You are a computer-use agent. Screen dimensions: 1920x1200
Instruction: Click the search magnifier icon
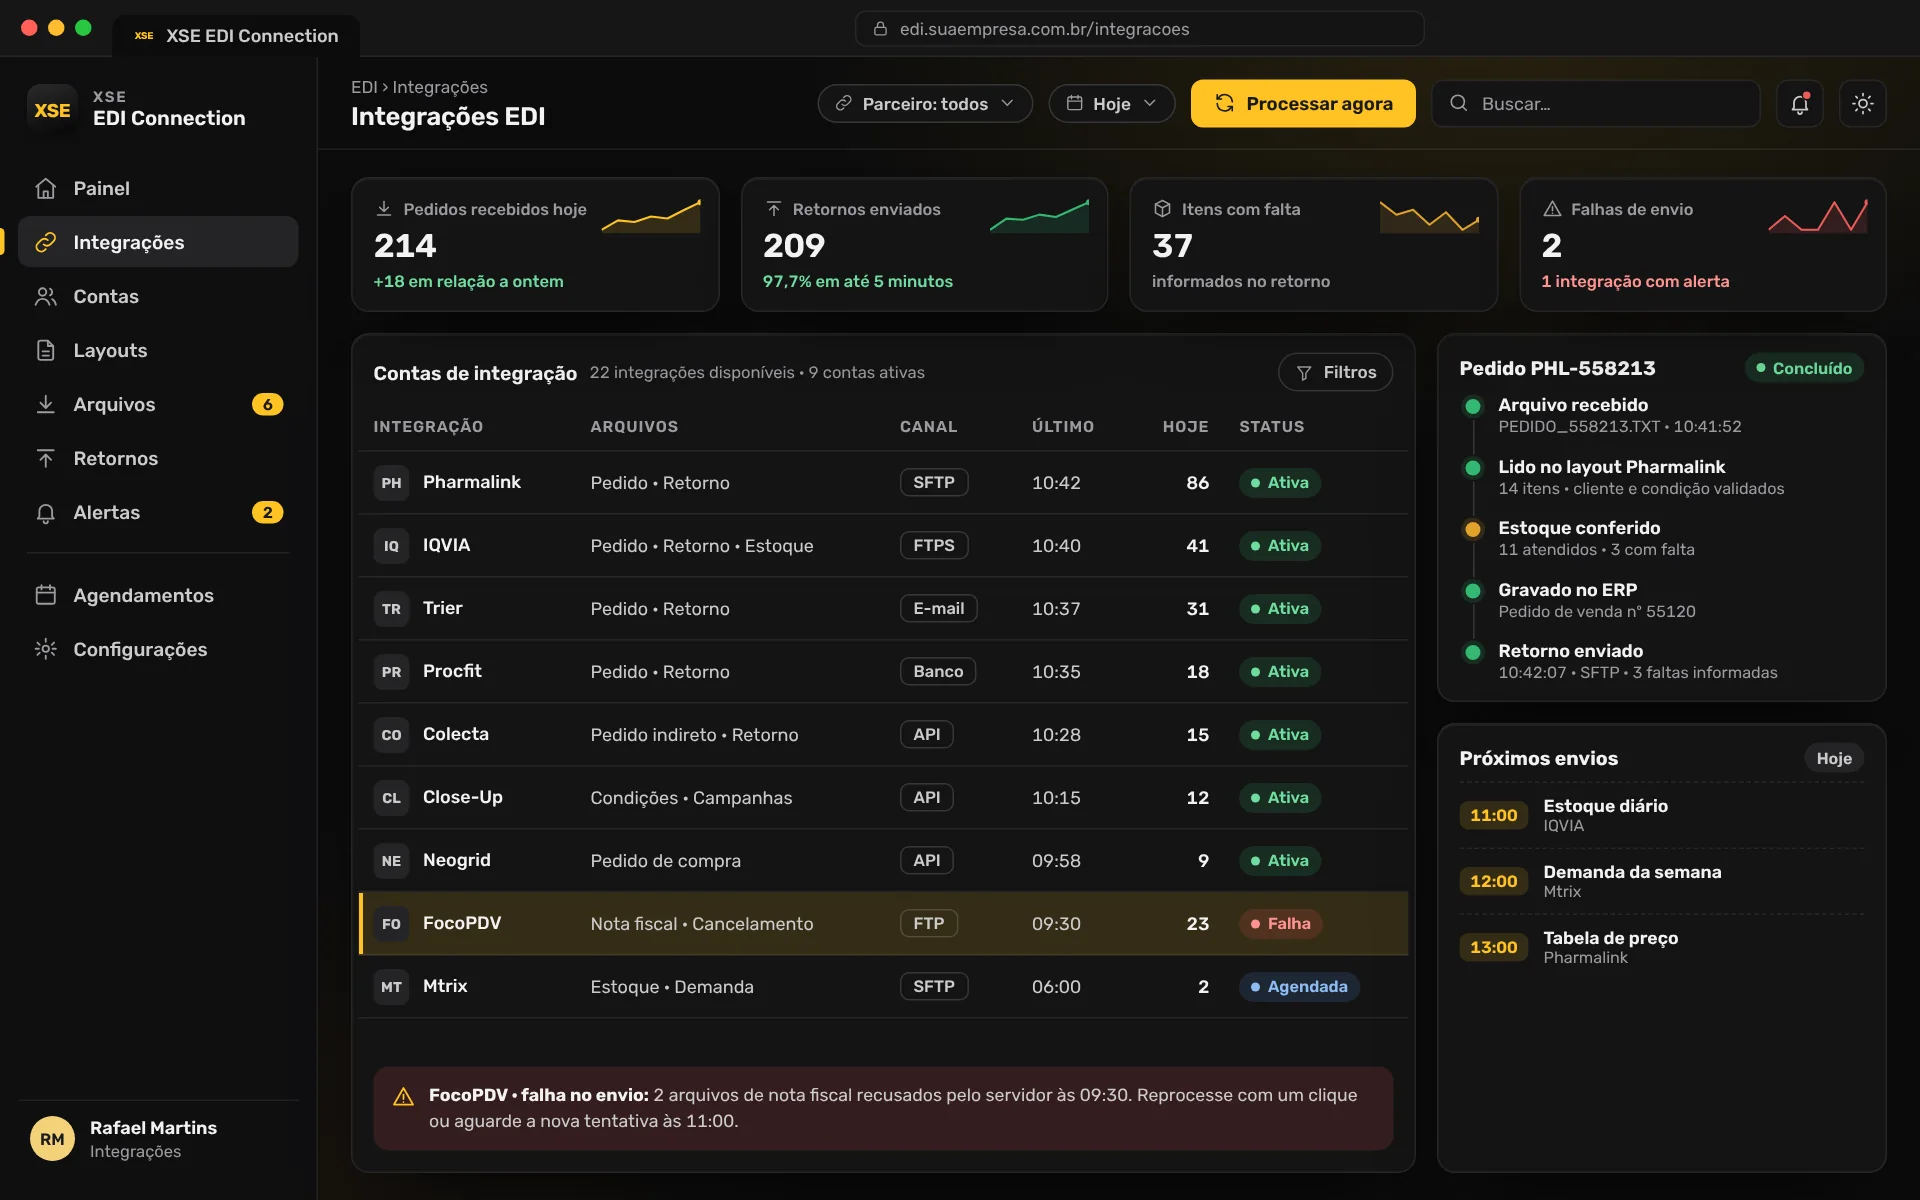pyautogui.click(x=1458, y=103)
